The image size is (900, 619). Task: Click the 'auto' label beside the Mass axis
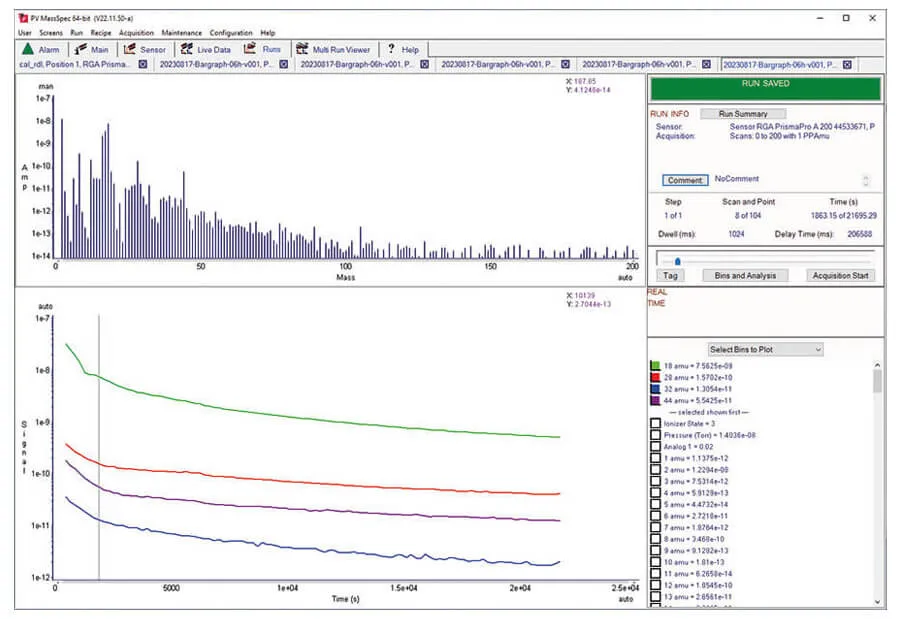pos(625,277)
